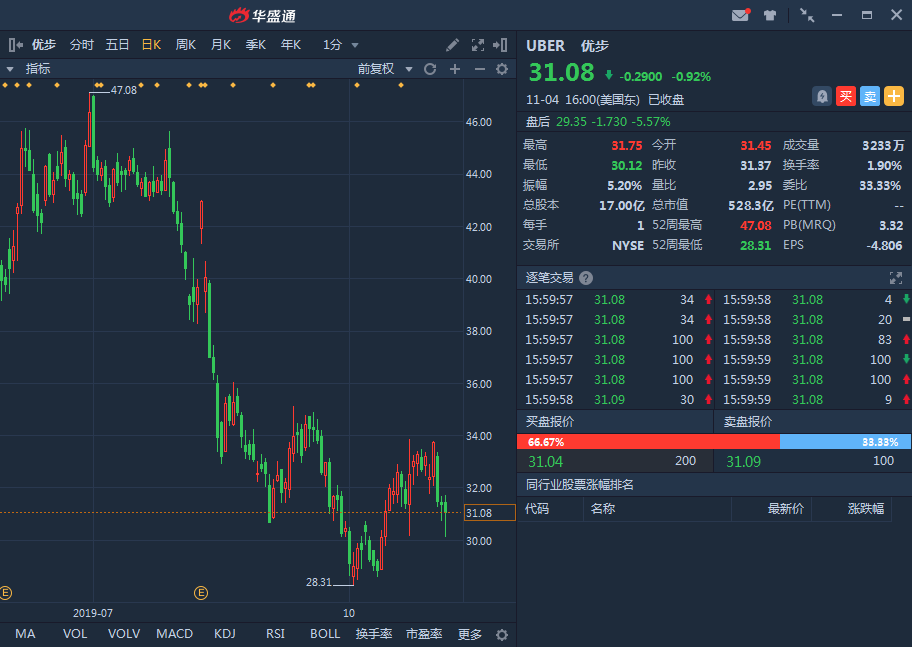Expand the 指标 indicator dropdown arrow
Image resolution: width=912 pixels, height=647 pixels.
[x=10, y=69]
